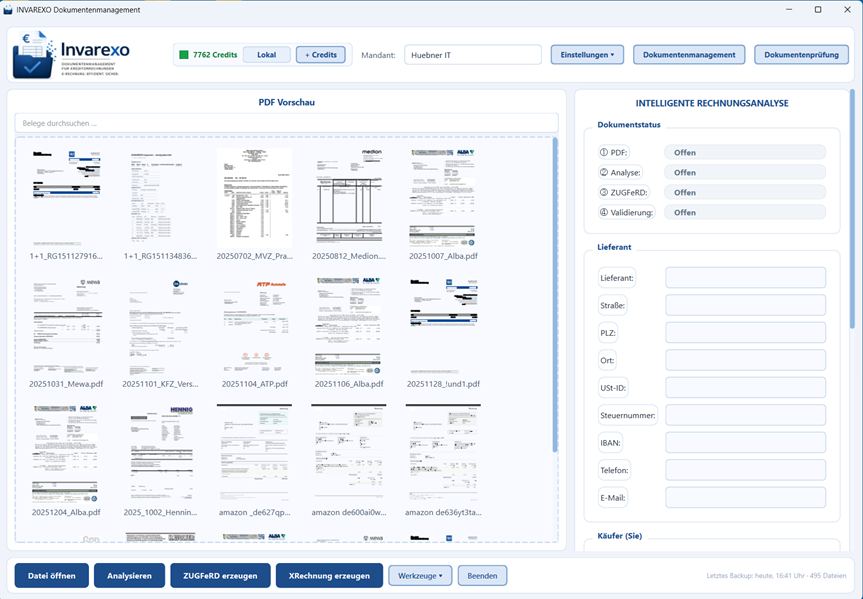Click the Invarexo logo
This screenshot has width=863, height=599.
point(71,55)
